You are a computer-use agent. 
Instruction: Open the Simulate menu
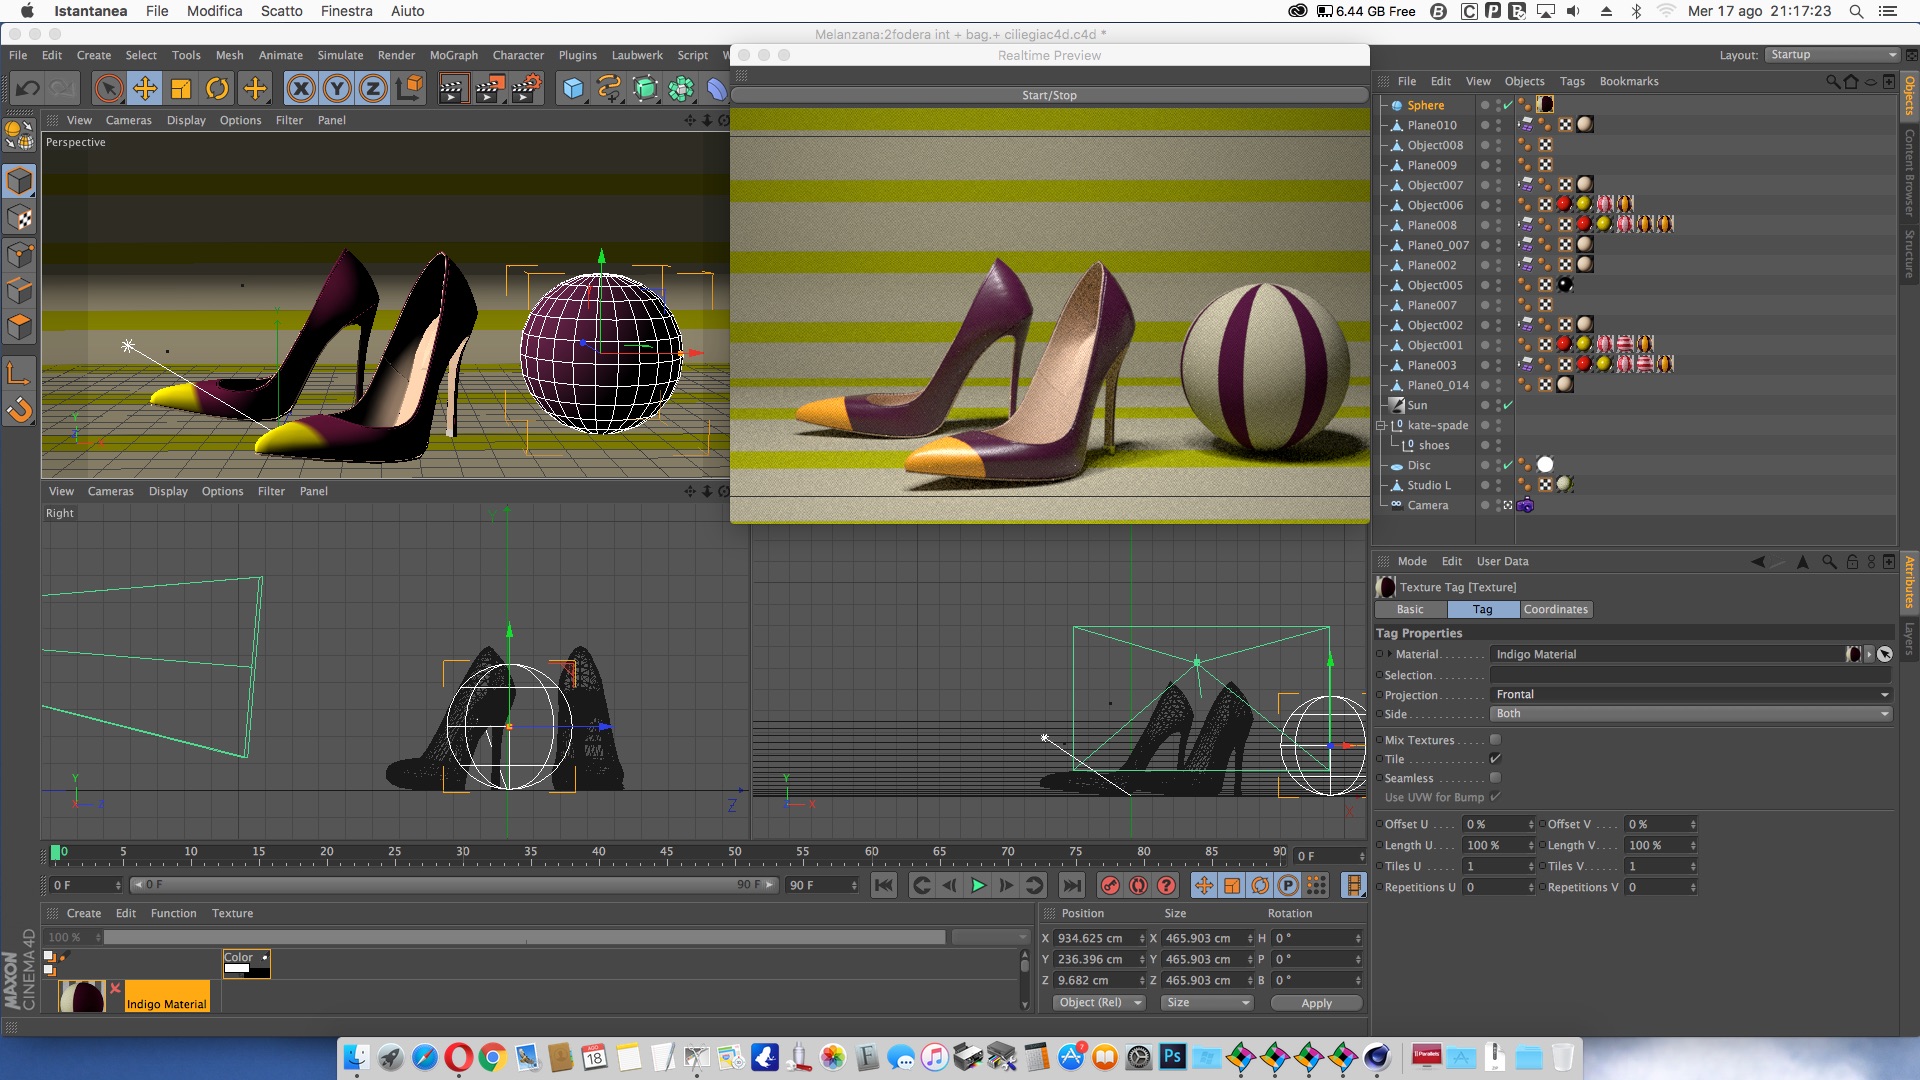click(x=340, y=55)
